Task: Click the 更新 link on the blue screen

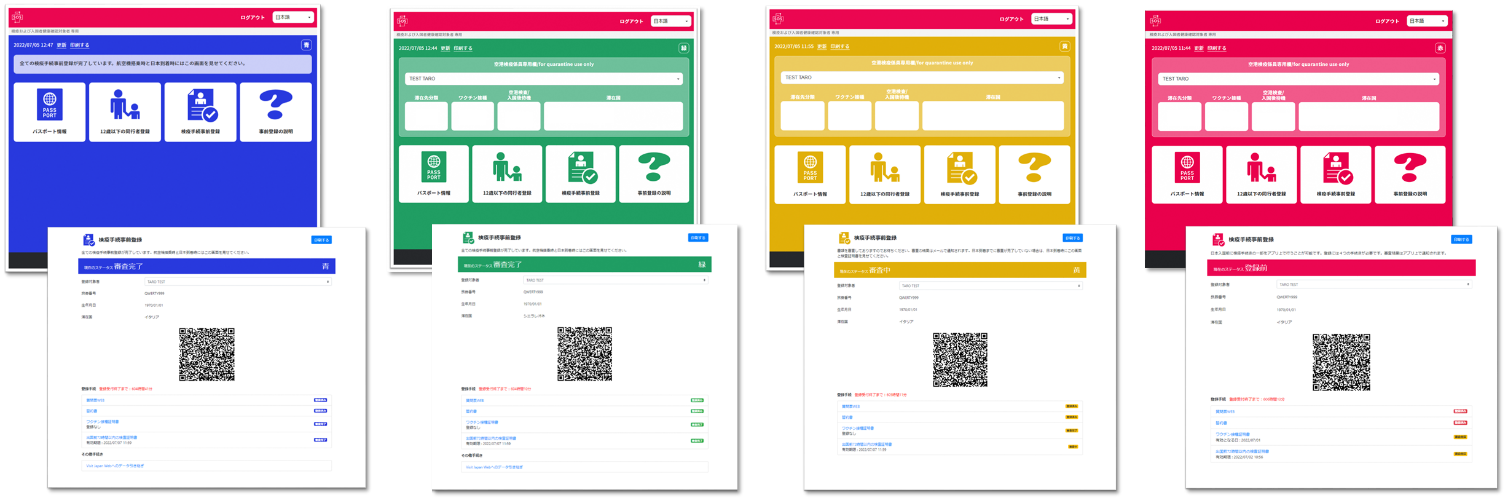Action: [62, 45]
